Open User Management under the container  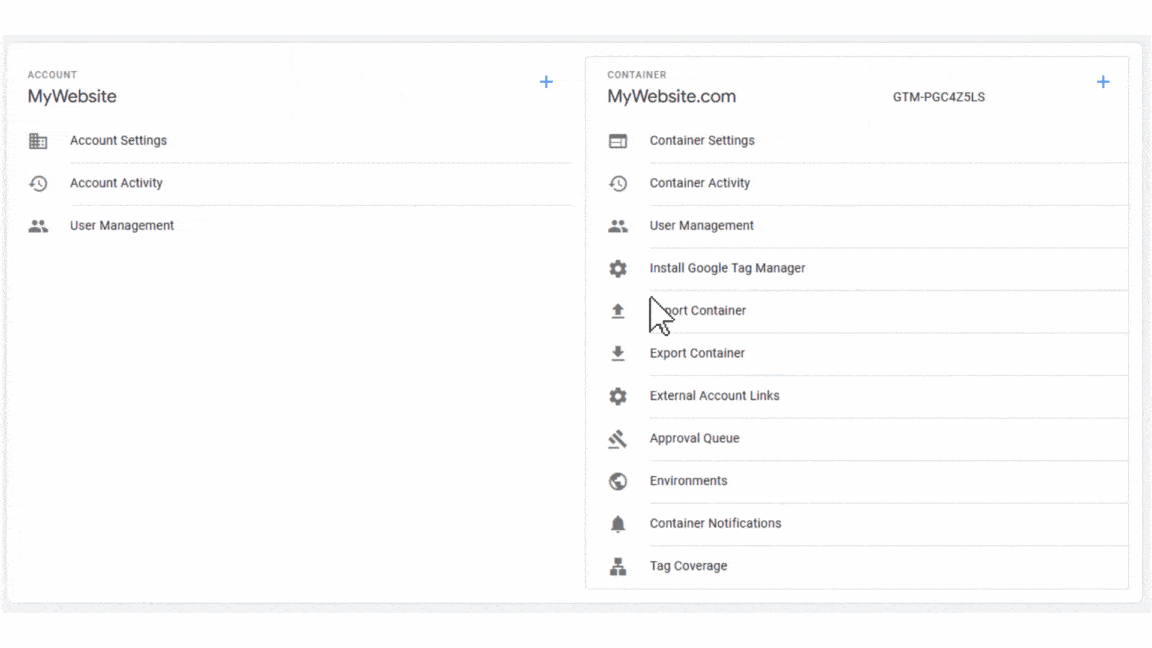pos(702,226)
